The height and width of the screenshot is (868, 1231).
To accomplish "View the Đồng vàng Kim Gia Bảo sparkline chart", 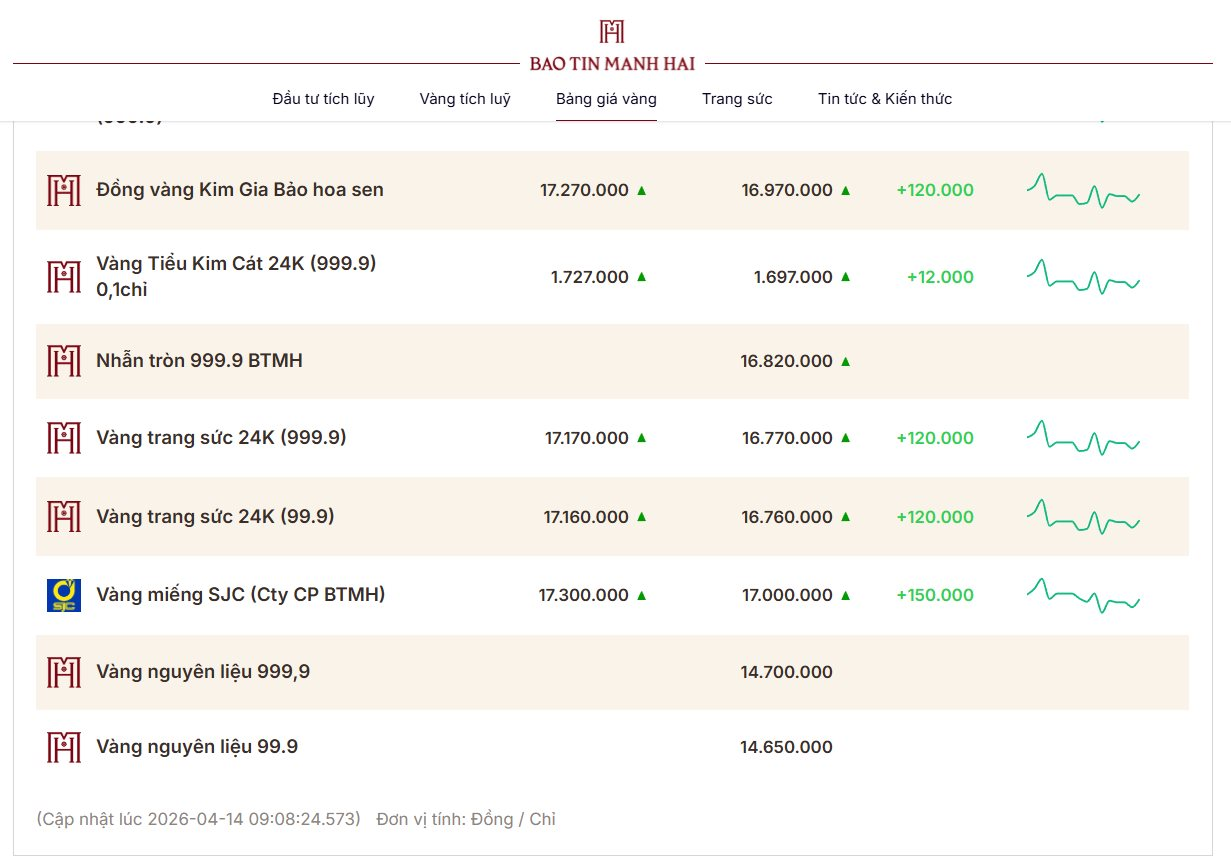I will (1083, 190).
